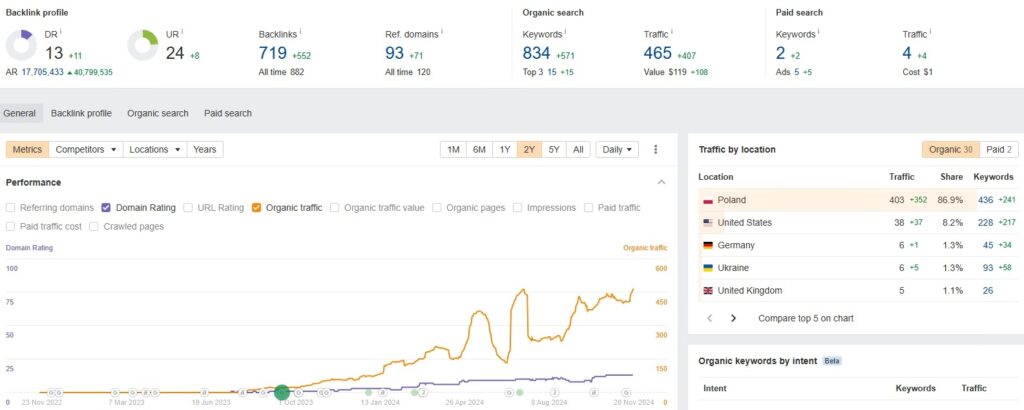Open Backlinks count 719
Image resolution: width=1024 pixels, height=410 pixels.
[273, 53]
